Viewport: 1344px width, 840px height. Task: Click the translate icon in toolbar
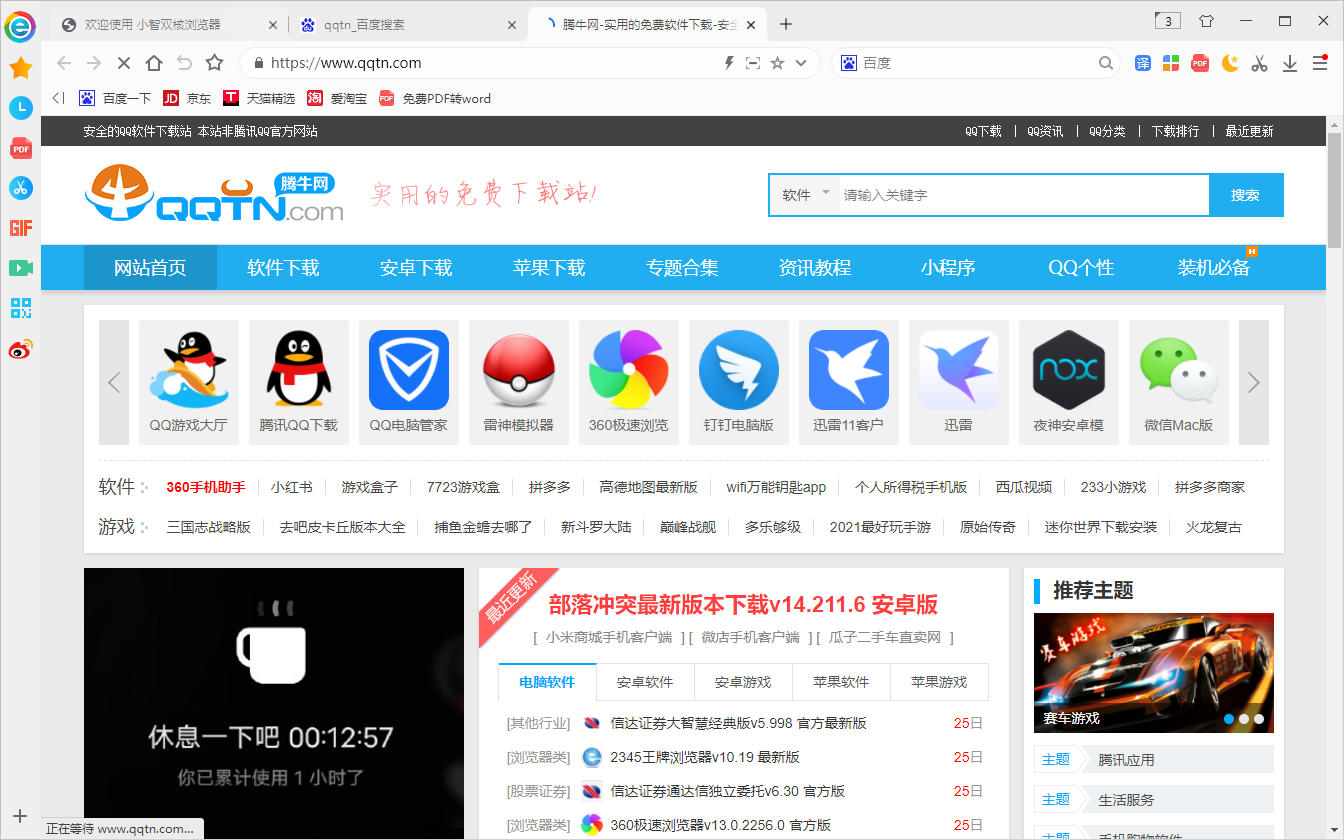coord(1143,63)
